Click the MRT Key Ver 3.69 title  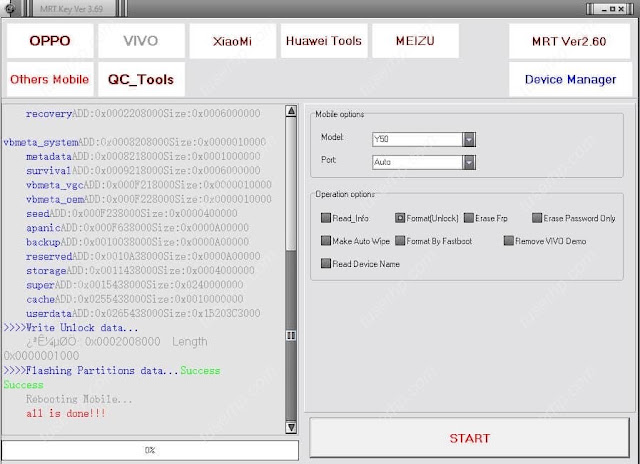[71, 9]
